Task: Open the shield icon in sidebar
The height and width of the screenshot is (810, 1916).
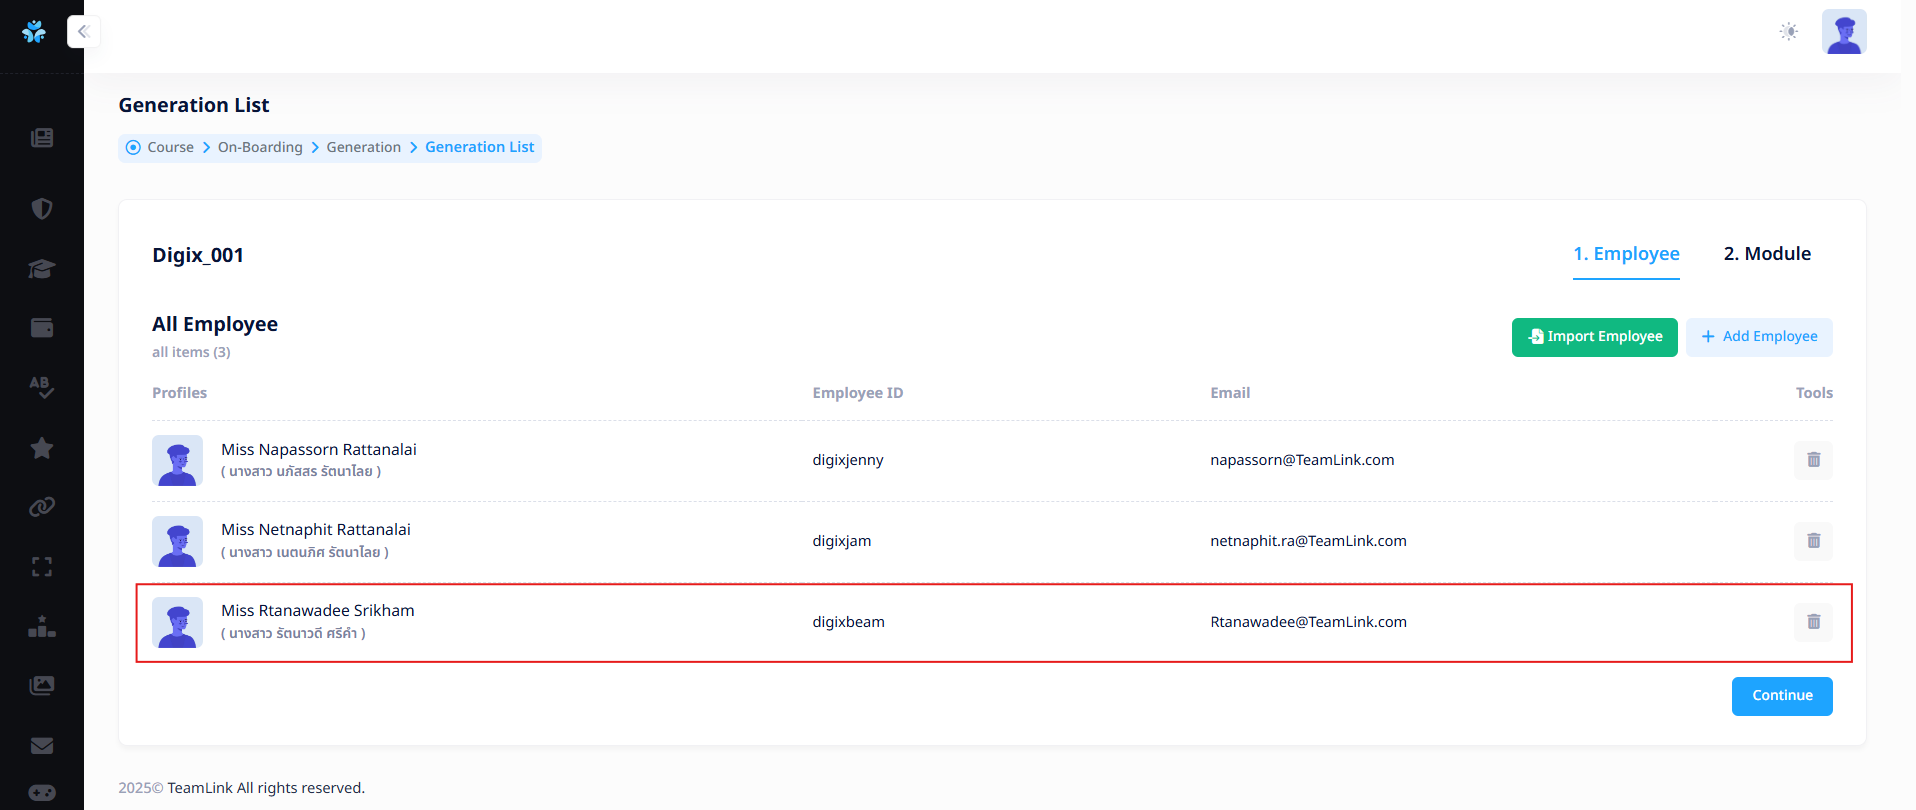Action: tap(42, 209)
